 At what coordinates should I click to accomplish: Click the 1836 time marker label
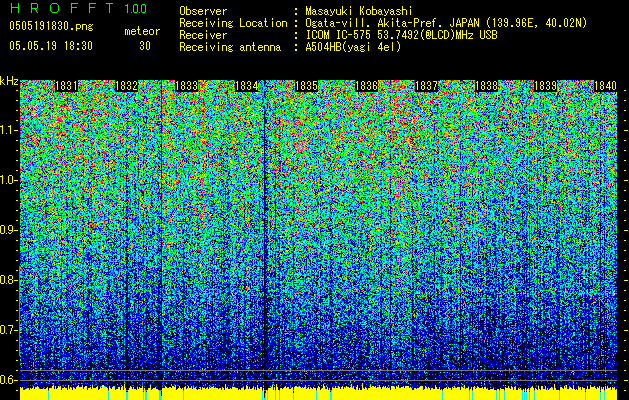click(367, 86)
